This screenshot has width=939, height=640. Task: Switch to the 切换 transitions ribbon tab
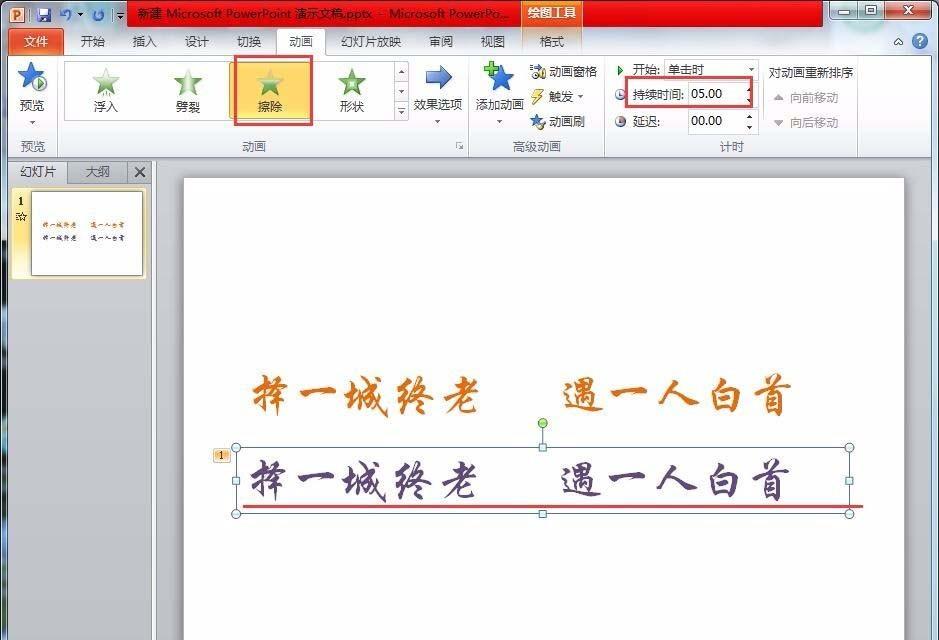[249, 42]
